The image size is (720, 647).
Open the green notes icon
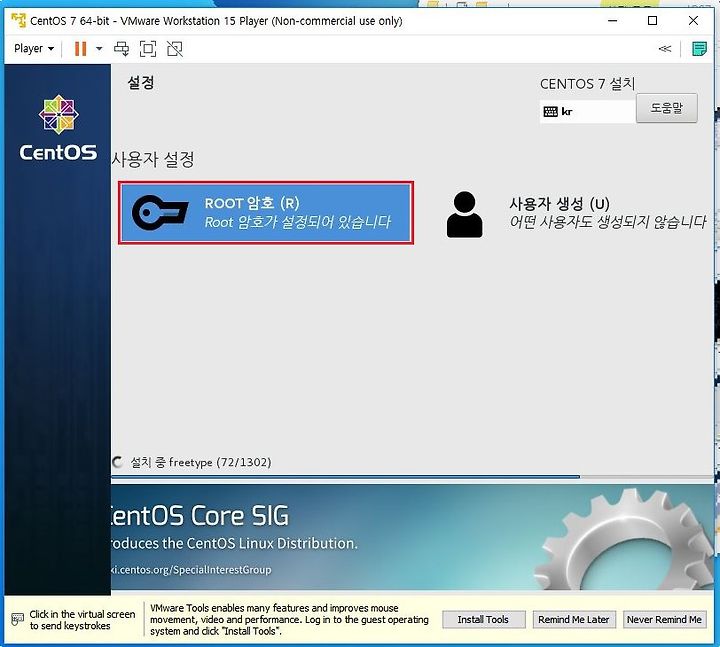pyautogui.click(x=699, y=49)
